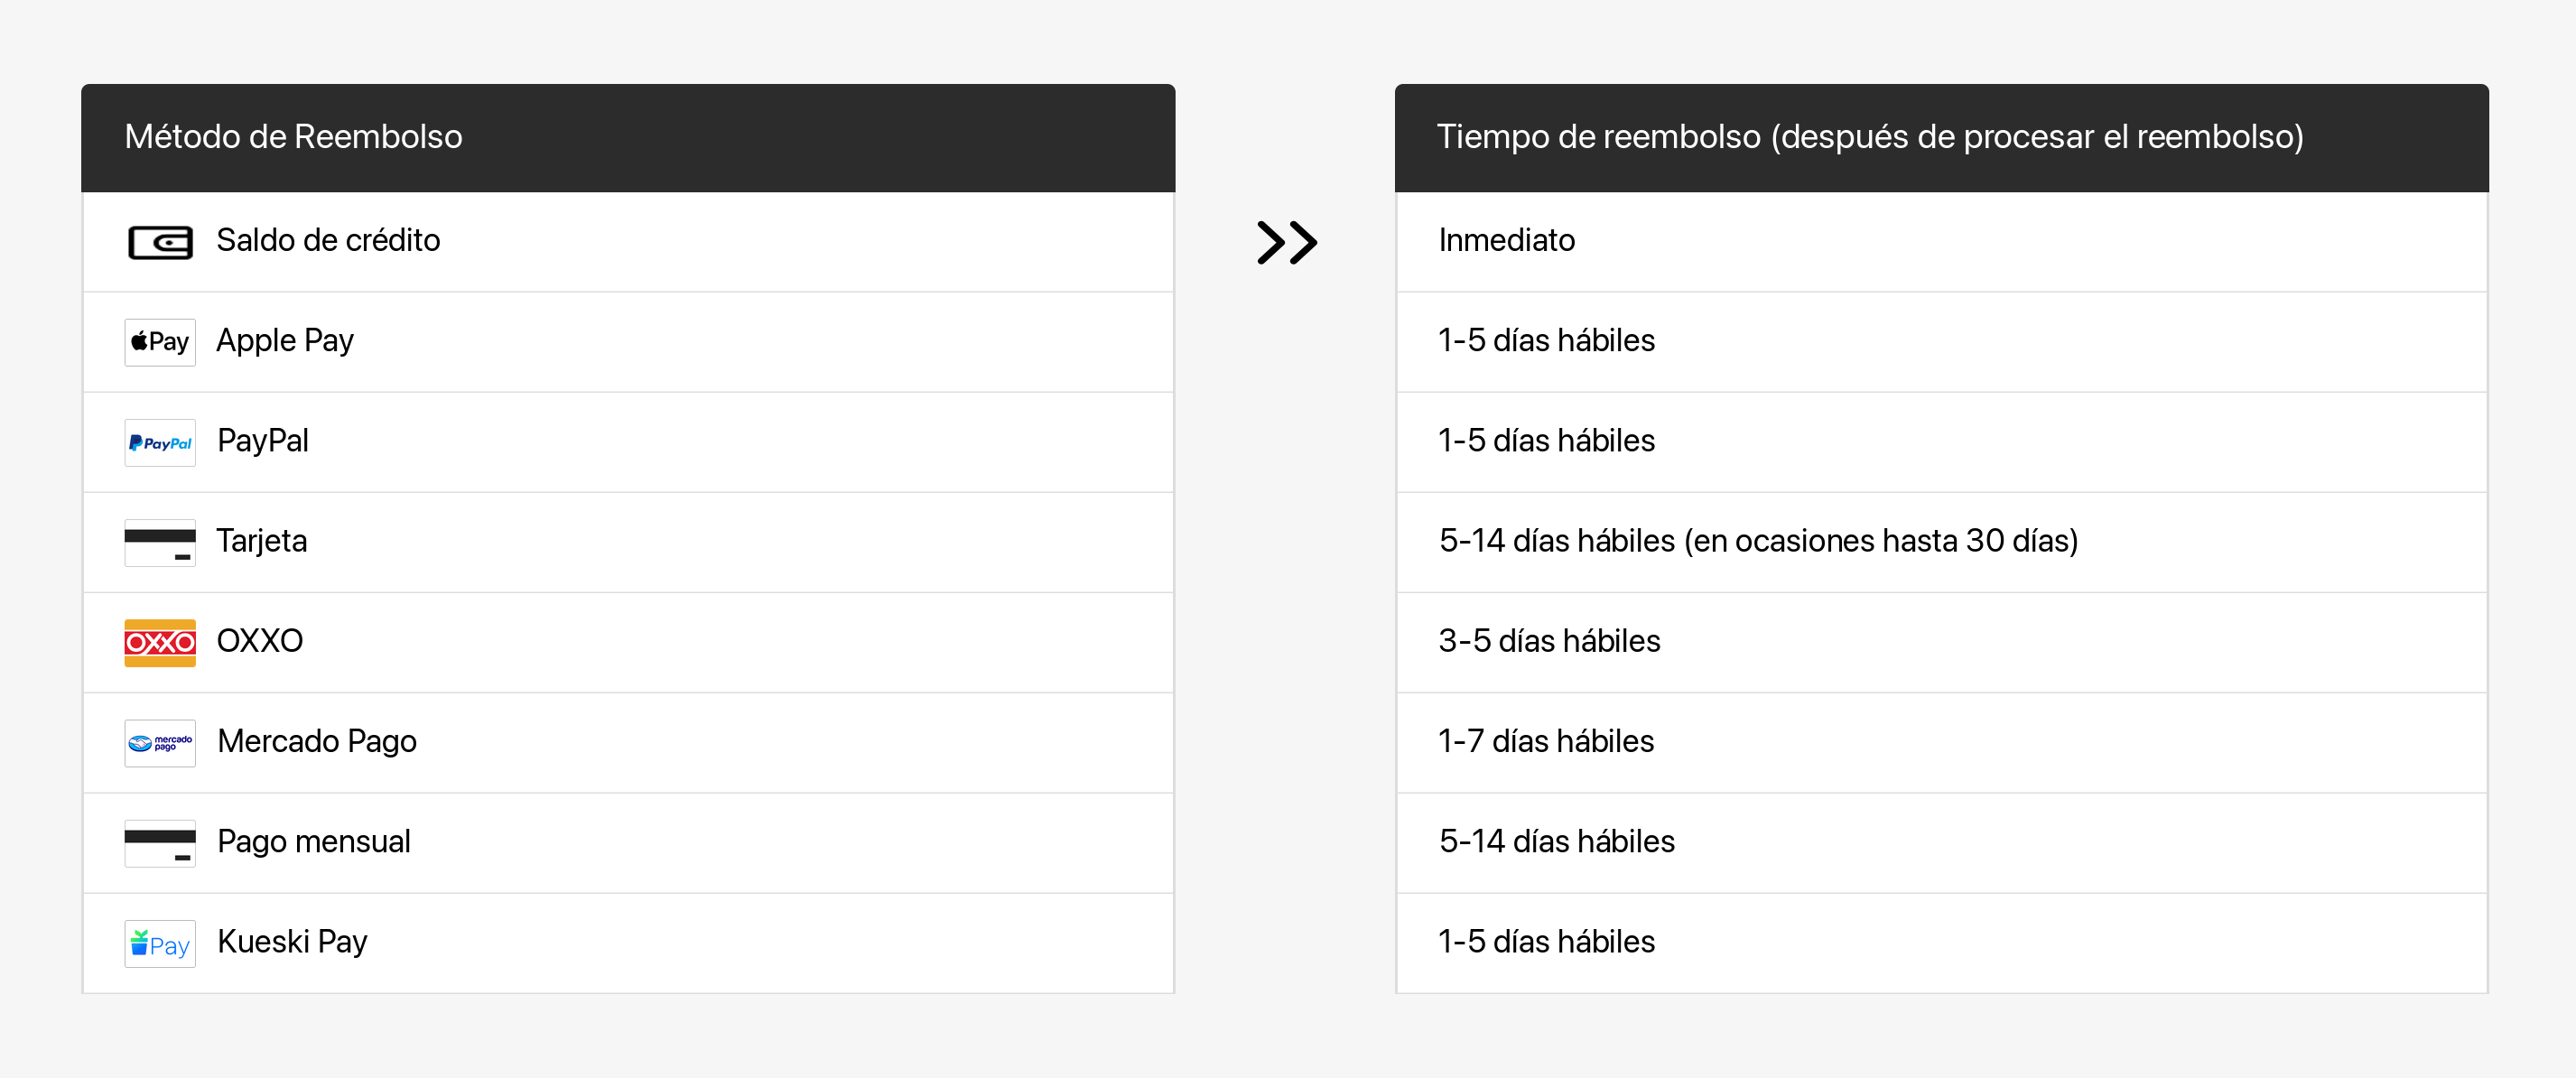This screenshot has height=1078, width=2576.
Task: Click the Kueski Pay logo icon
Action: pyautogui.click(x=160, y=943)
